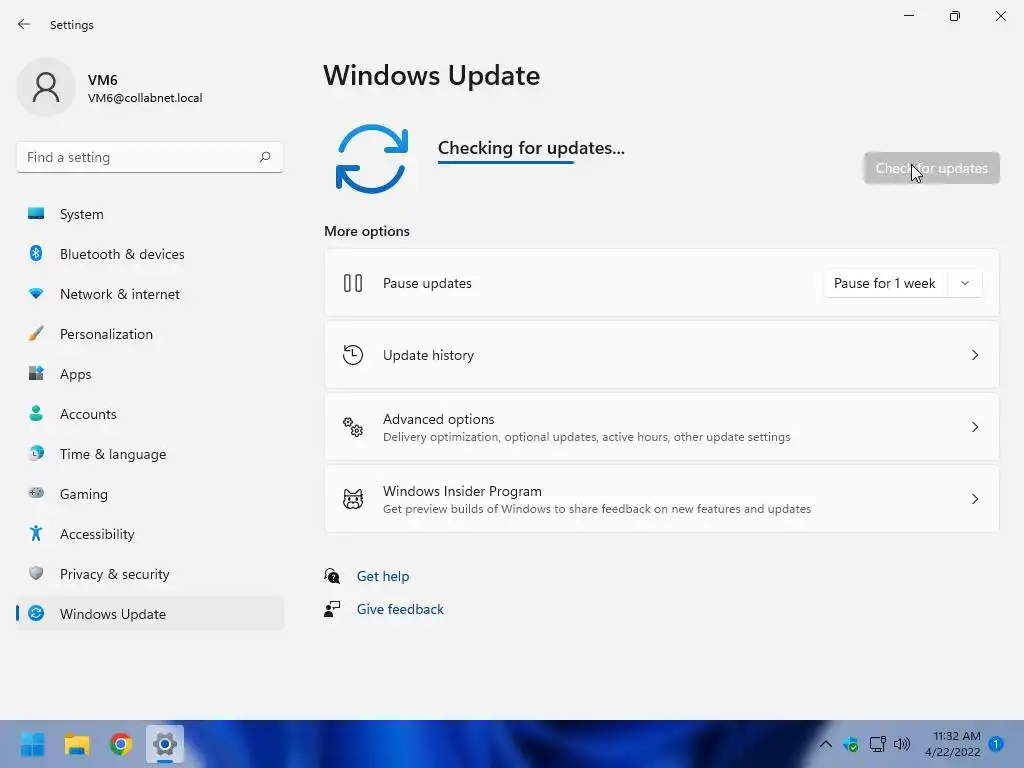1024x768 pixels.
Task: Click the clock icon beside Update history
Action: tap(353, 355)
